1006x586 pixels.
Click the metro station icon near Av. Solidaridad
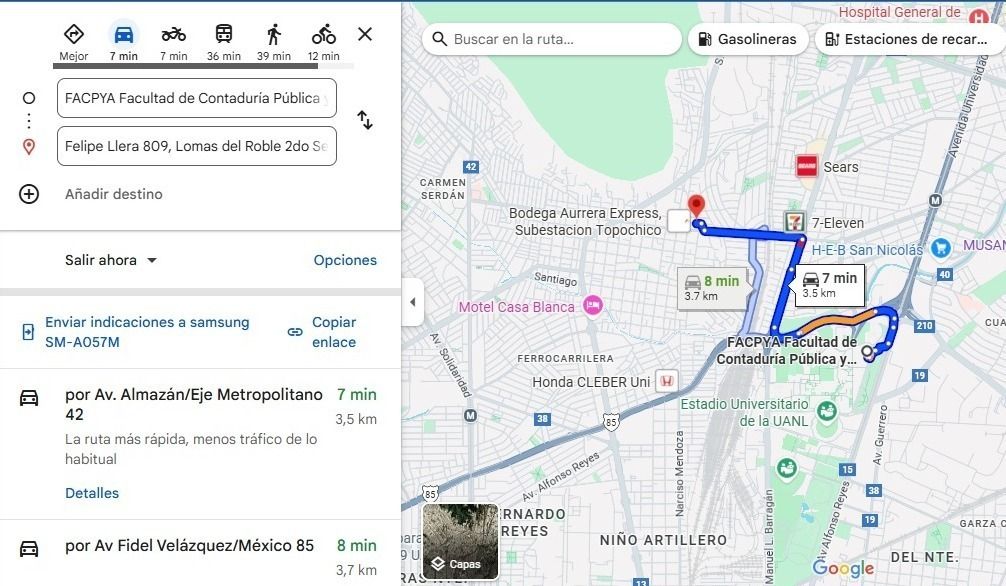470,416
